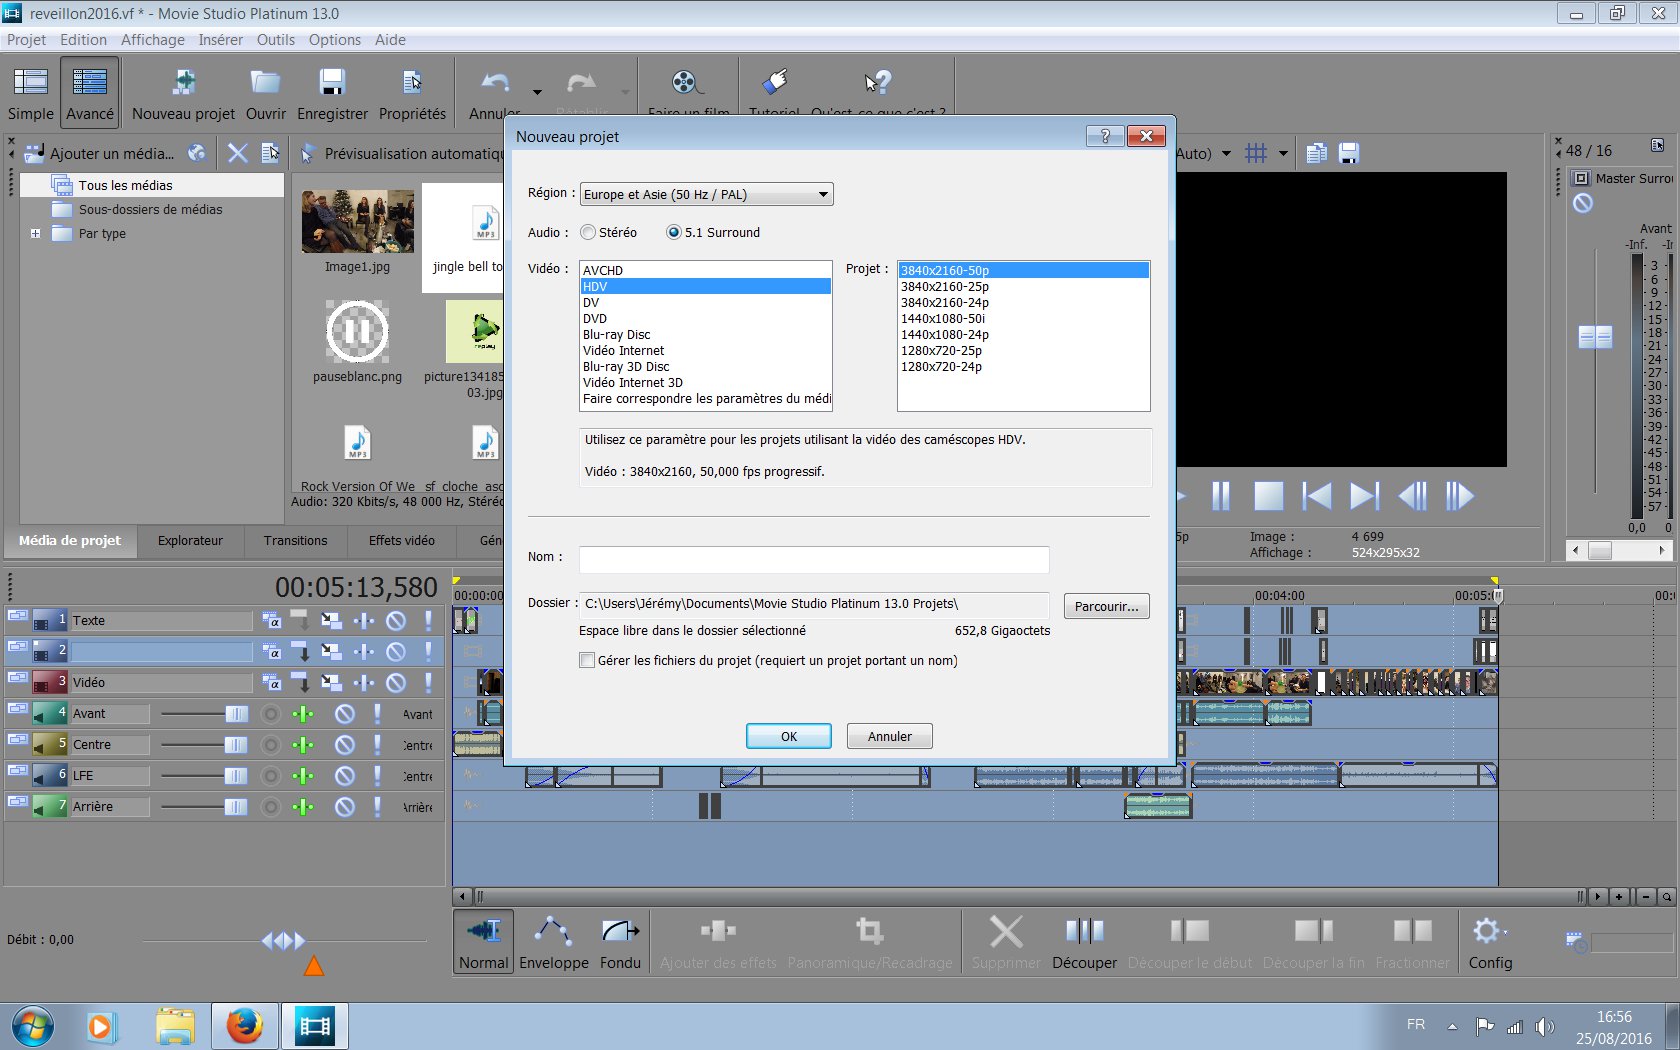The height and width of the screenshot is (1050, 1680).
Task: Click copy snapshot icon in preview
Action: pos(1316,153)
